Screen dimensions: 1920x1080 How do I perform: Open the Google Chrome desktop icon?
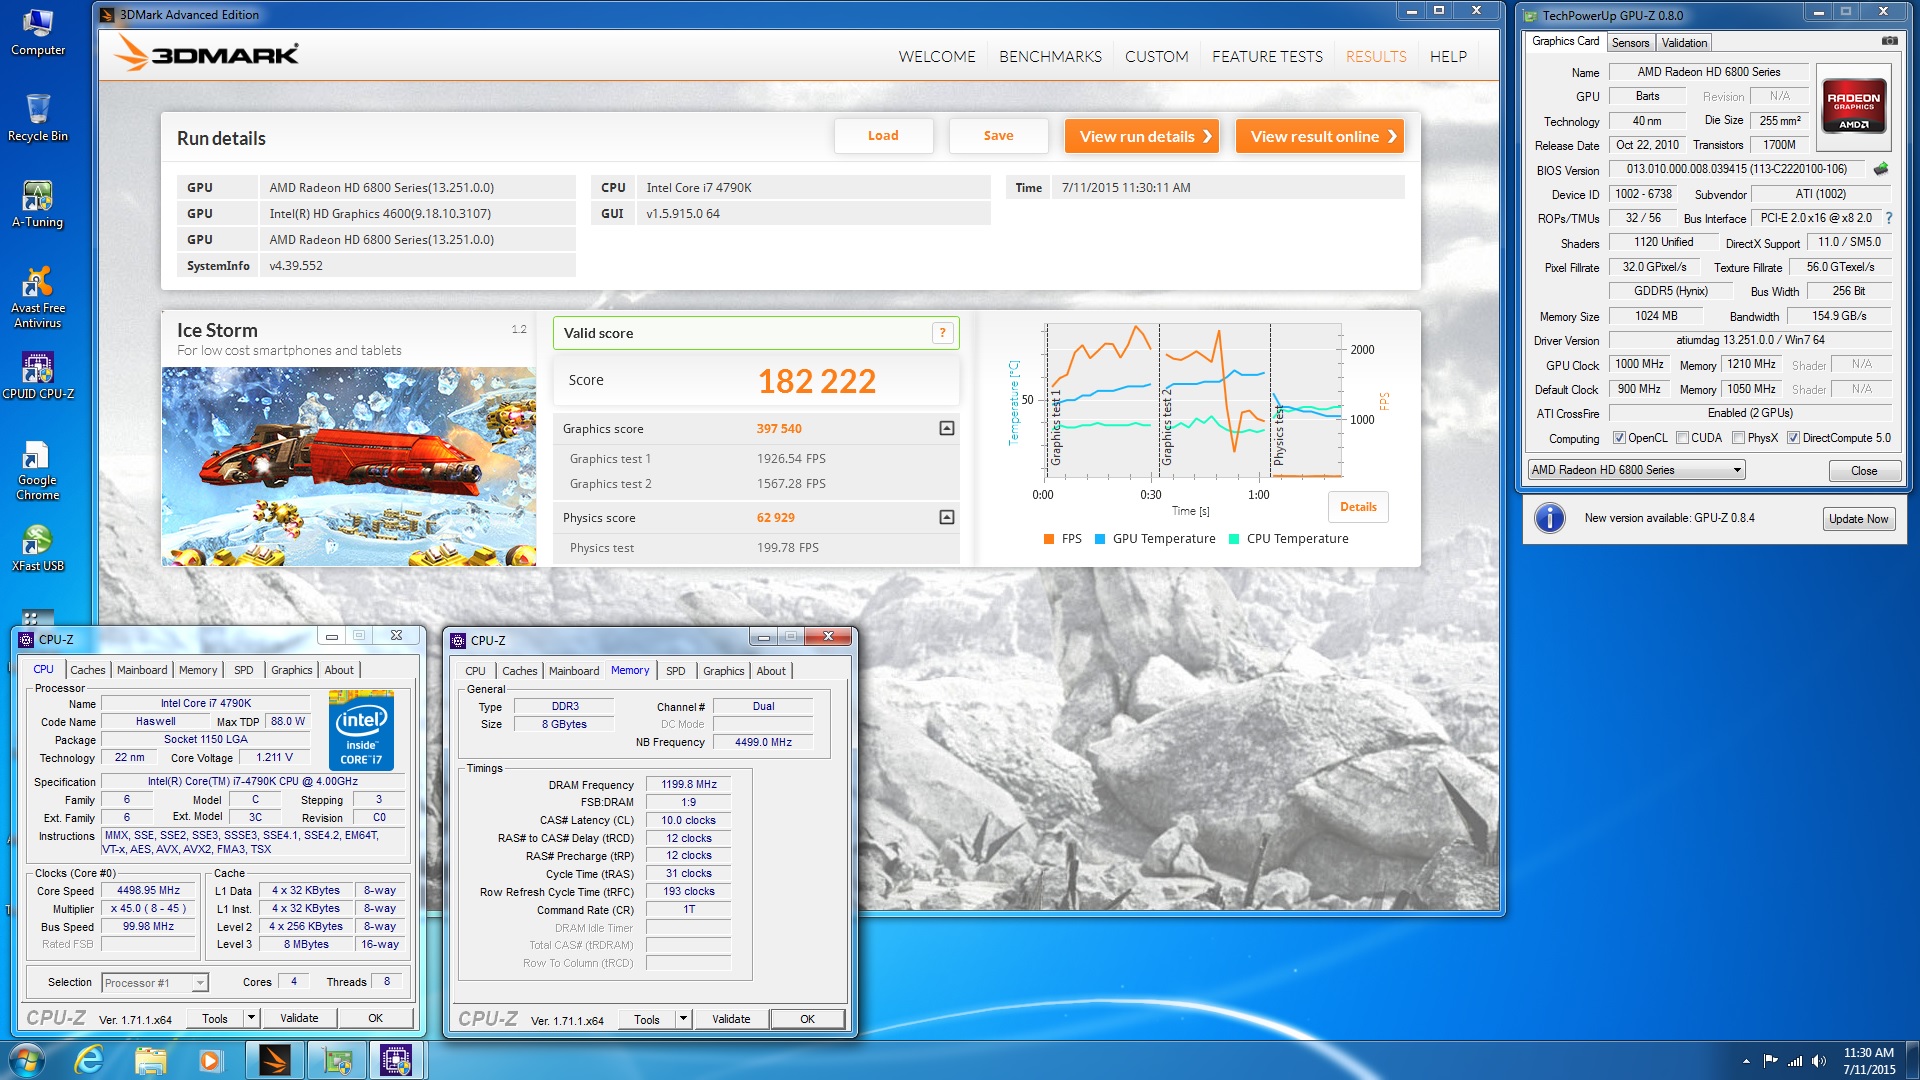tap(38, 470)
